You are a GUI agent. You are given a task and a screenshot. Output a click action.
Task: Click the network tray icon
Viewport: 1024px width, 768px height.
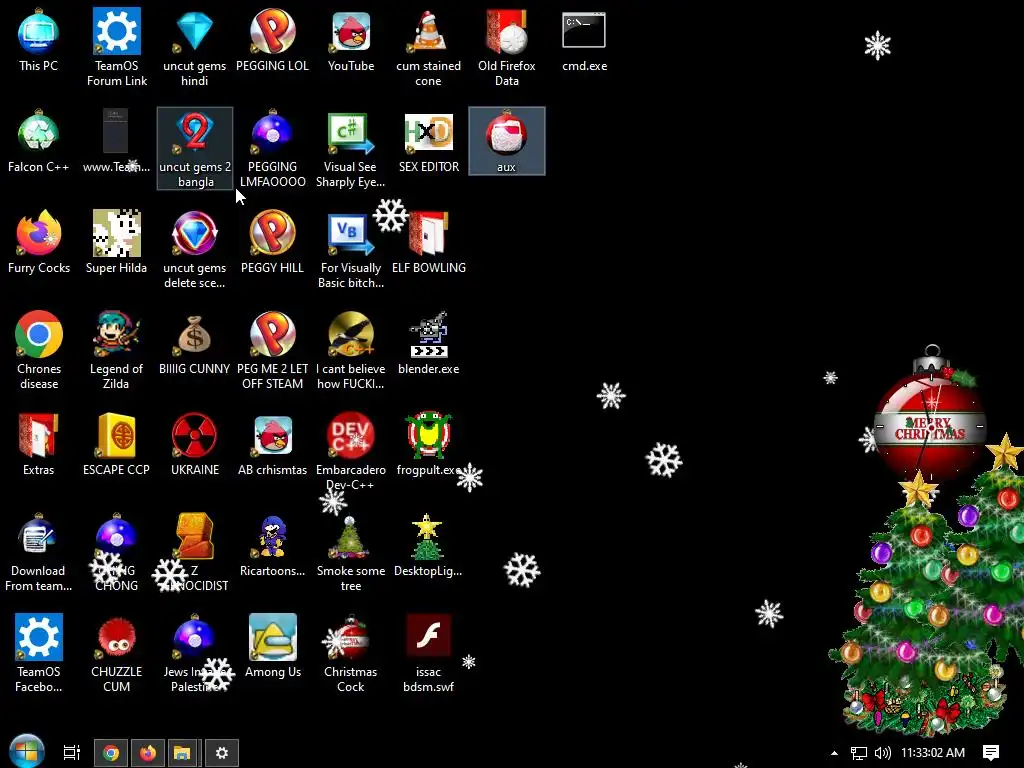(x=859, y=753)
